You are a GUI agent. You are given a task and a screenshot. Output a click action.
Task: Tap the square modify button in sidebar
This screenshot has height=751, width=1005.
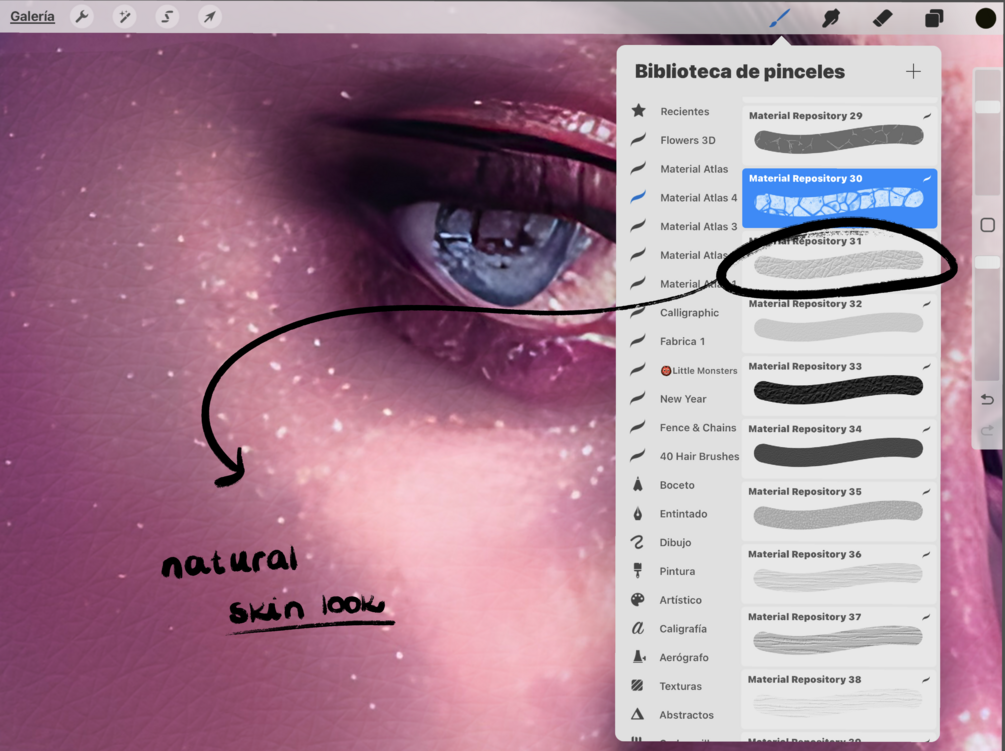pyautogui.click(x=988, y=225)
